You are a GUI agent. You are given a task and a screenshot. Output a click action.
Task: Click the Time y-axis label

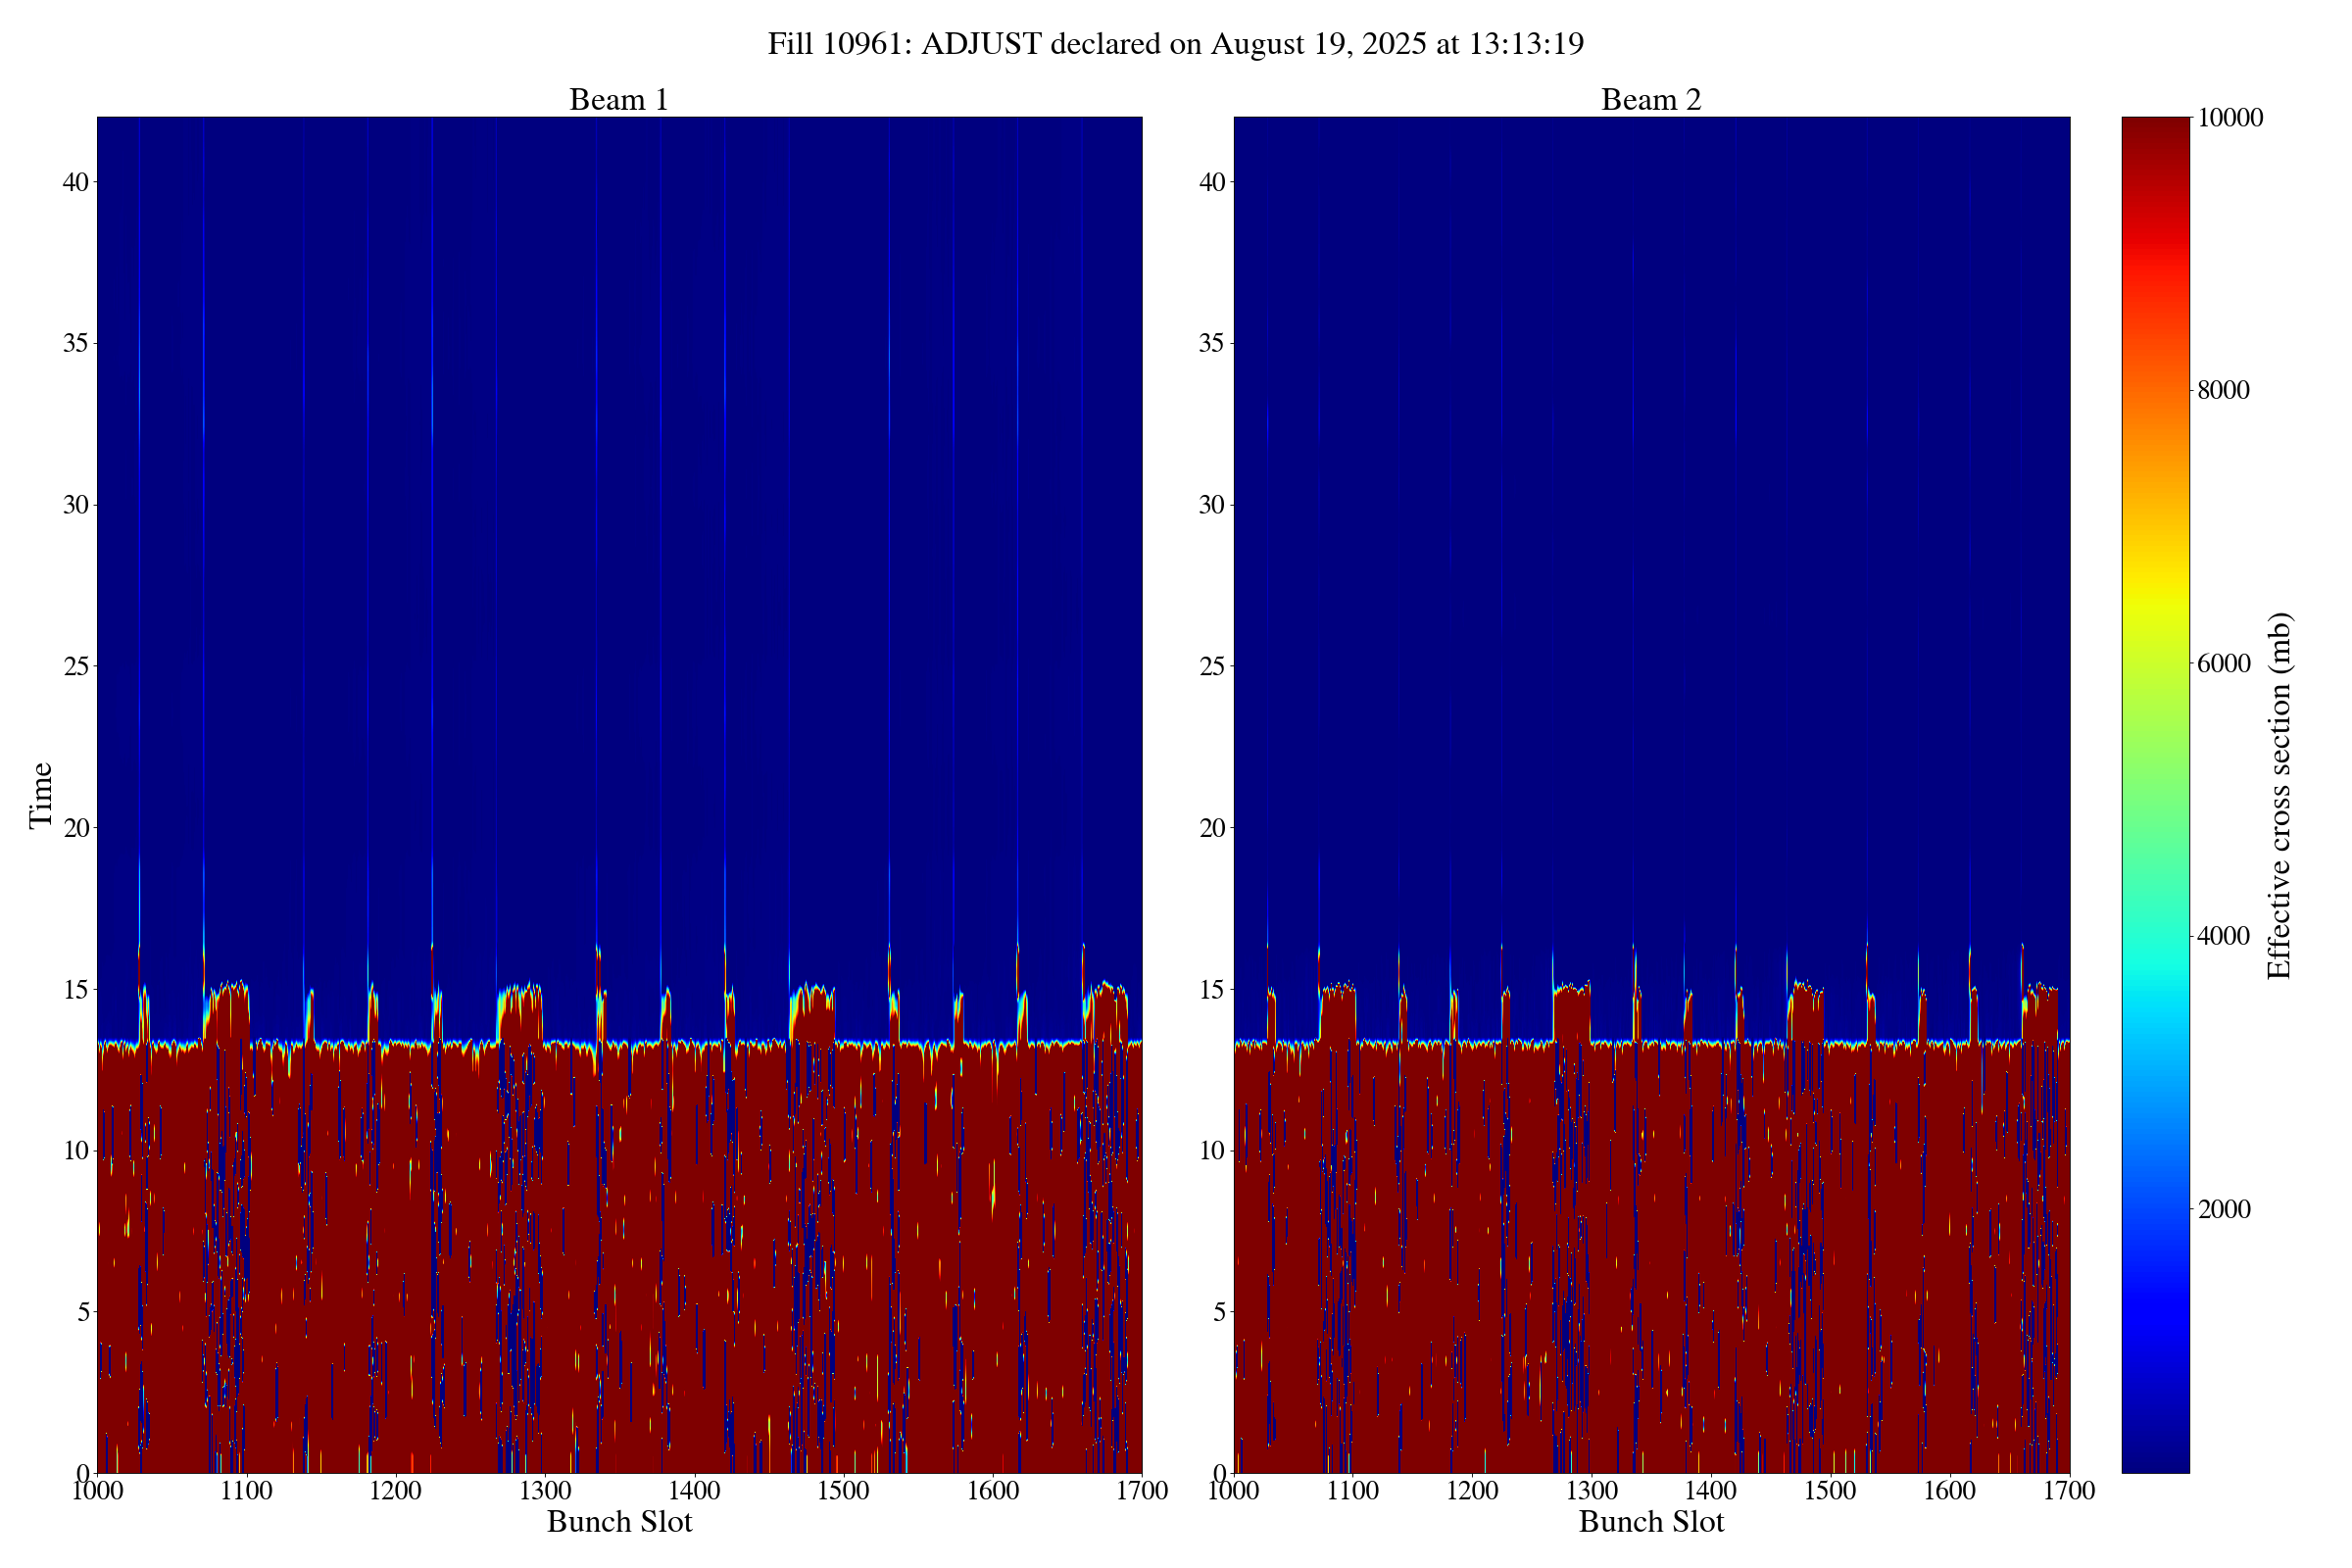41,795
